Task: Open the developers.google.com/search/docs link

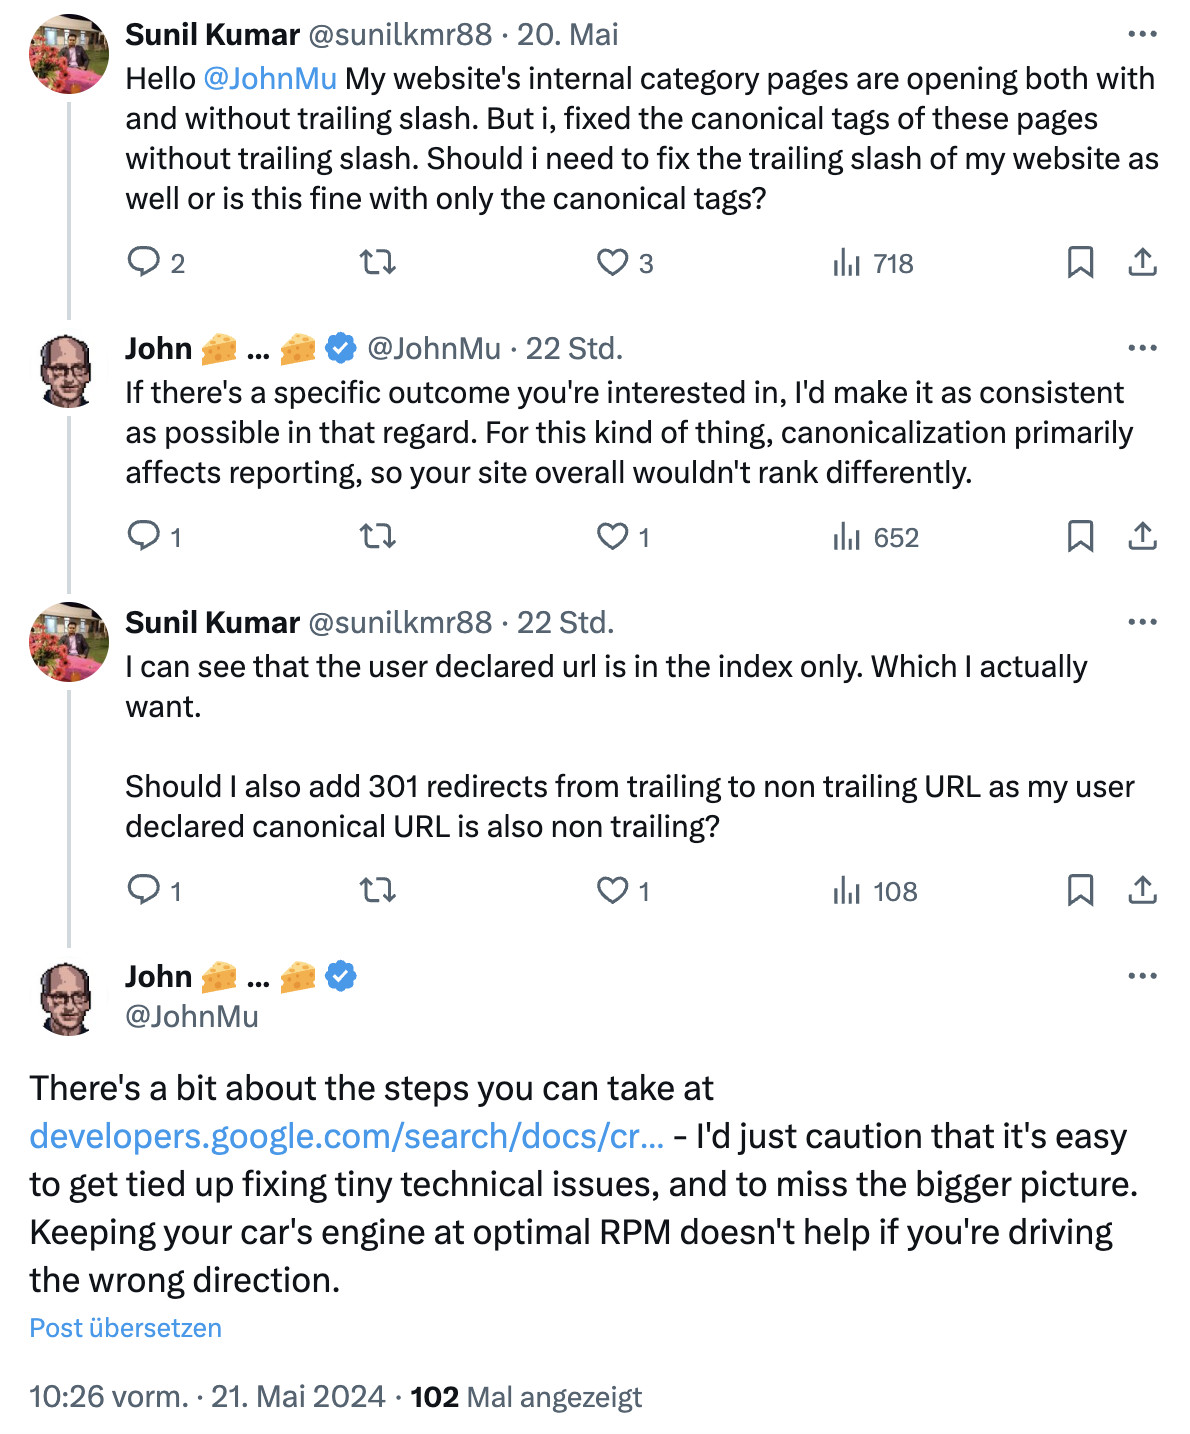Action: 346,1136
